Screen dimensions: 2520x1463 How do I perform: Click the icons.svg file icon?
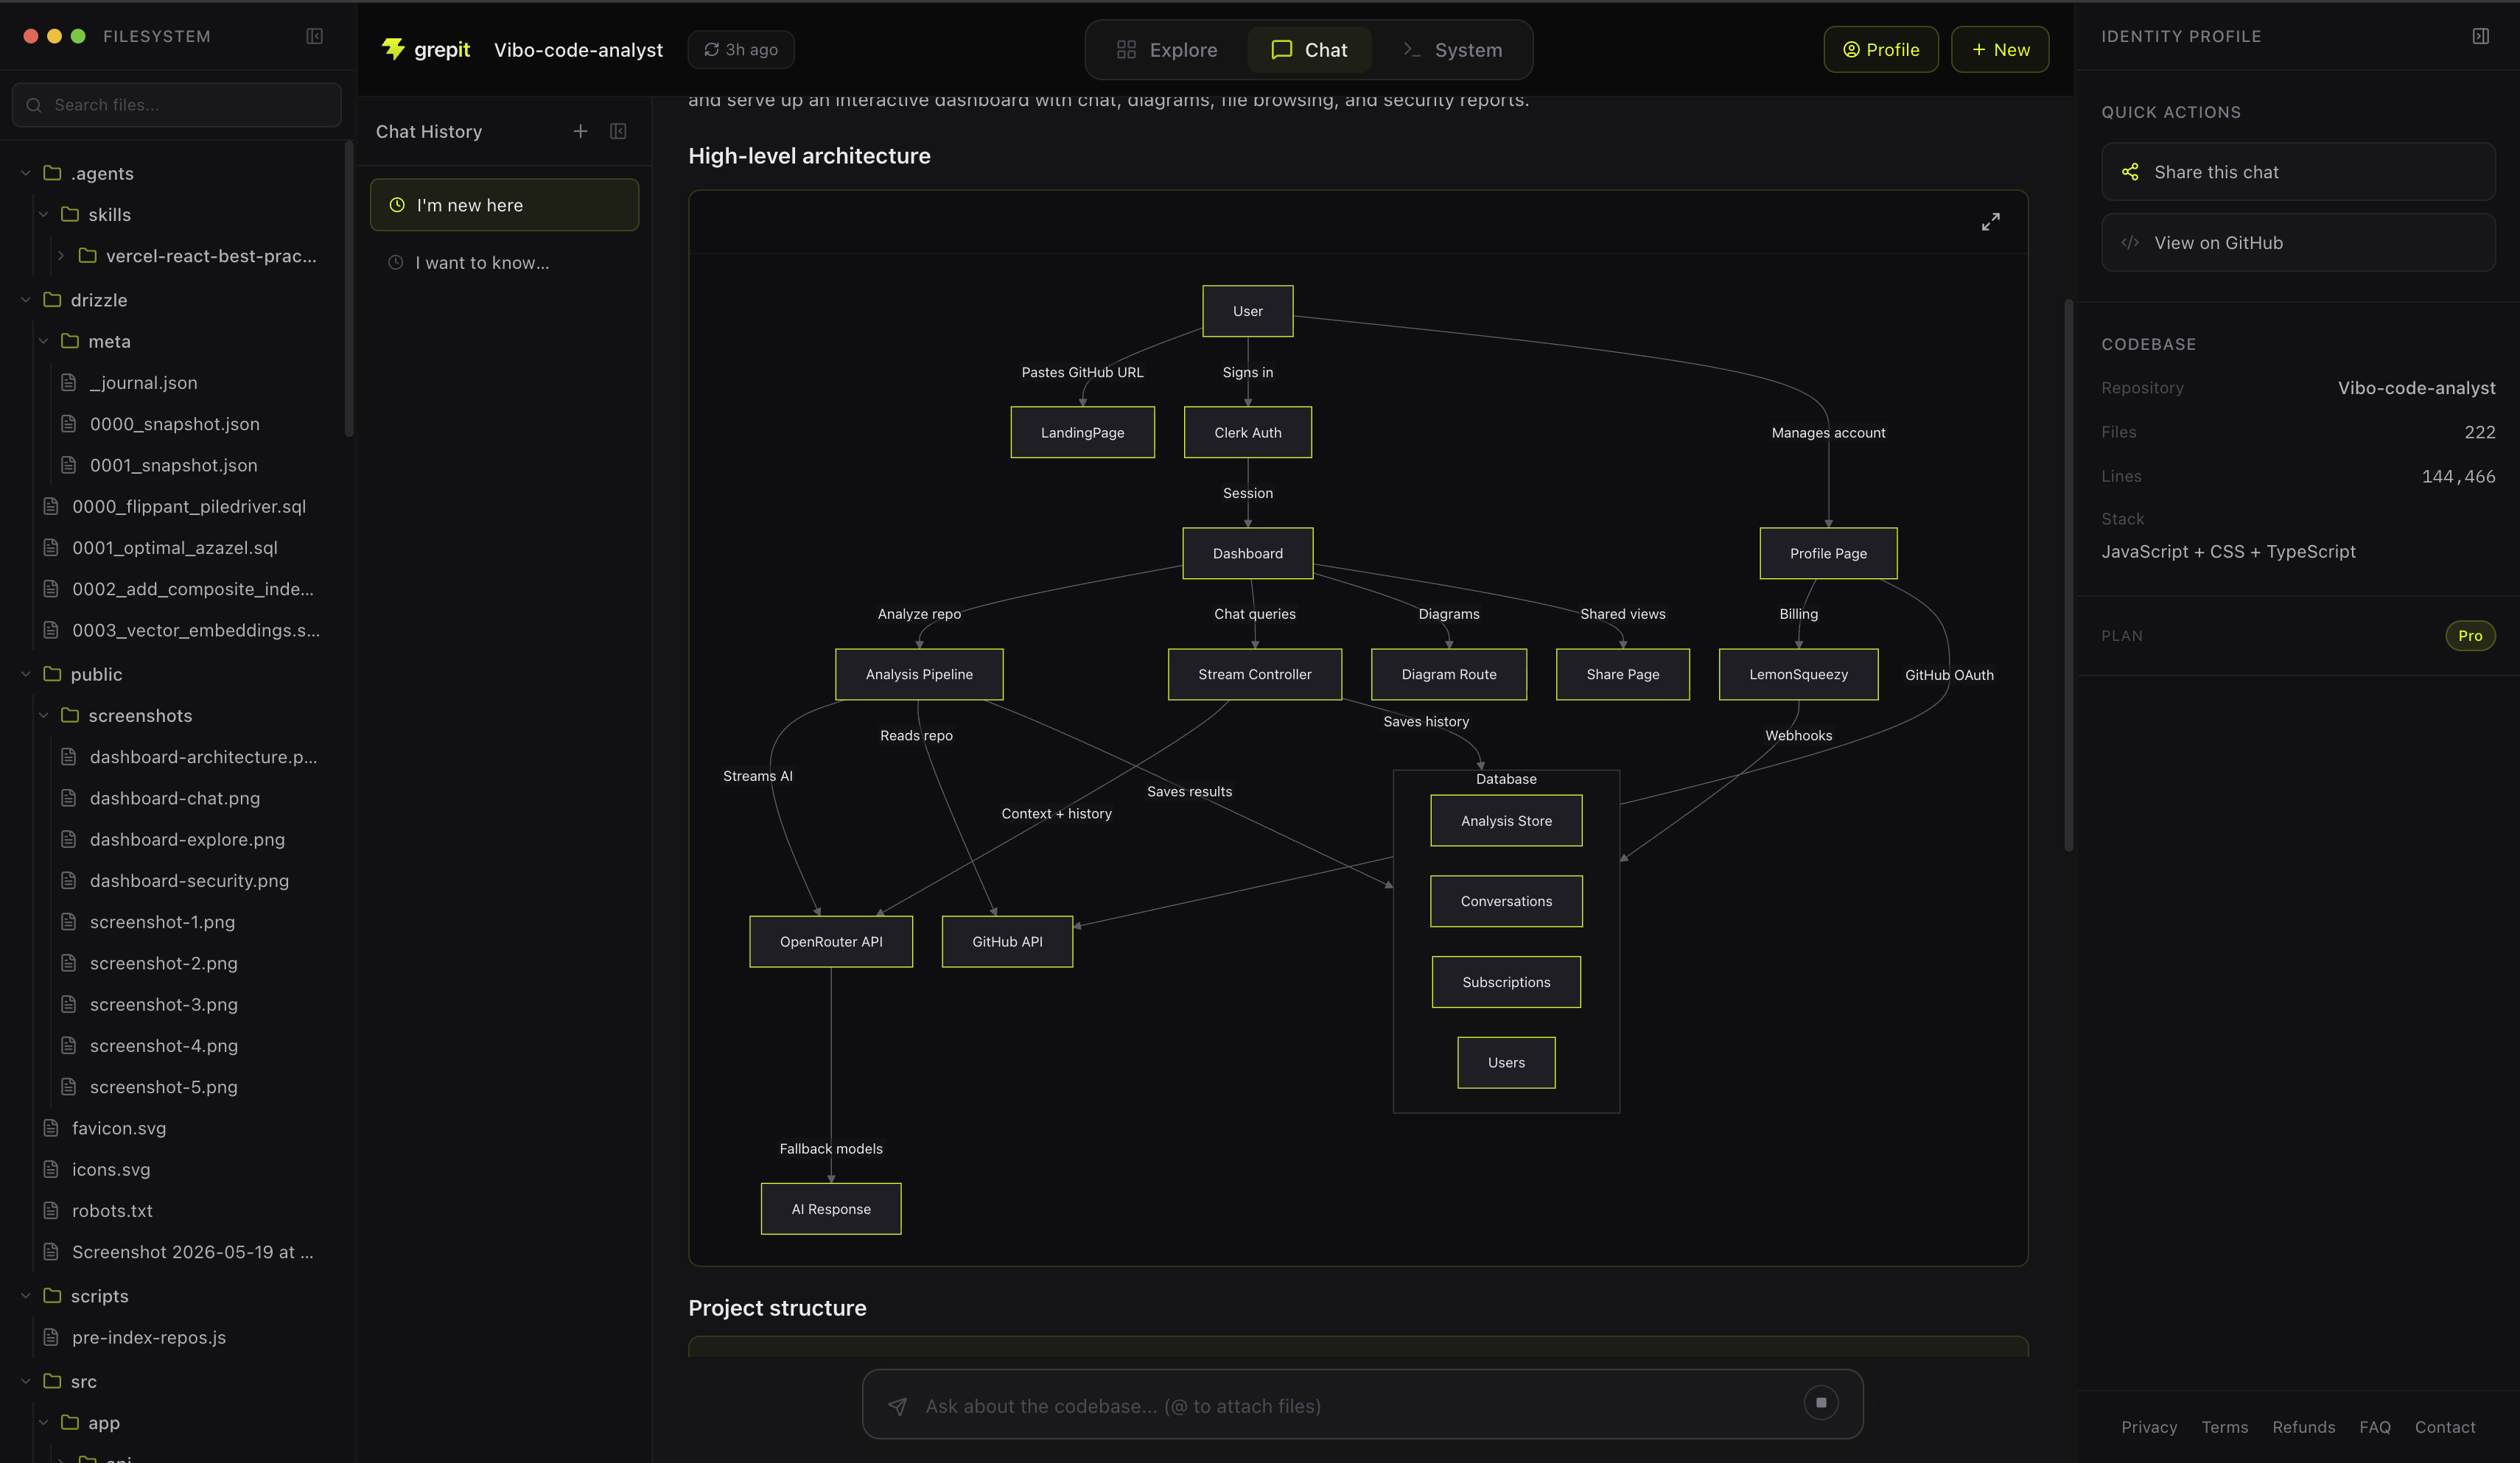pyautogui.click(x=51, y=1169)
